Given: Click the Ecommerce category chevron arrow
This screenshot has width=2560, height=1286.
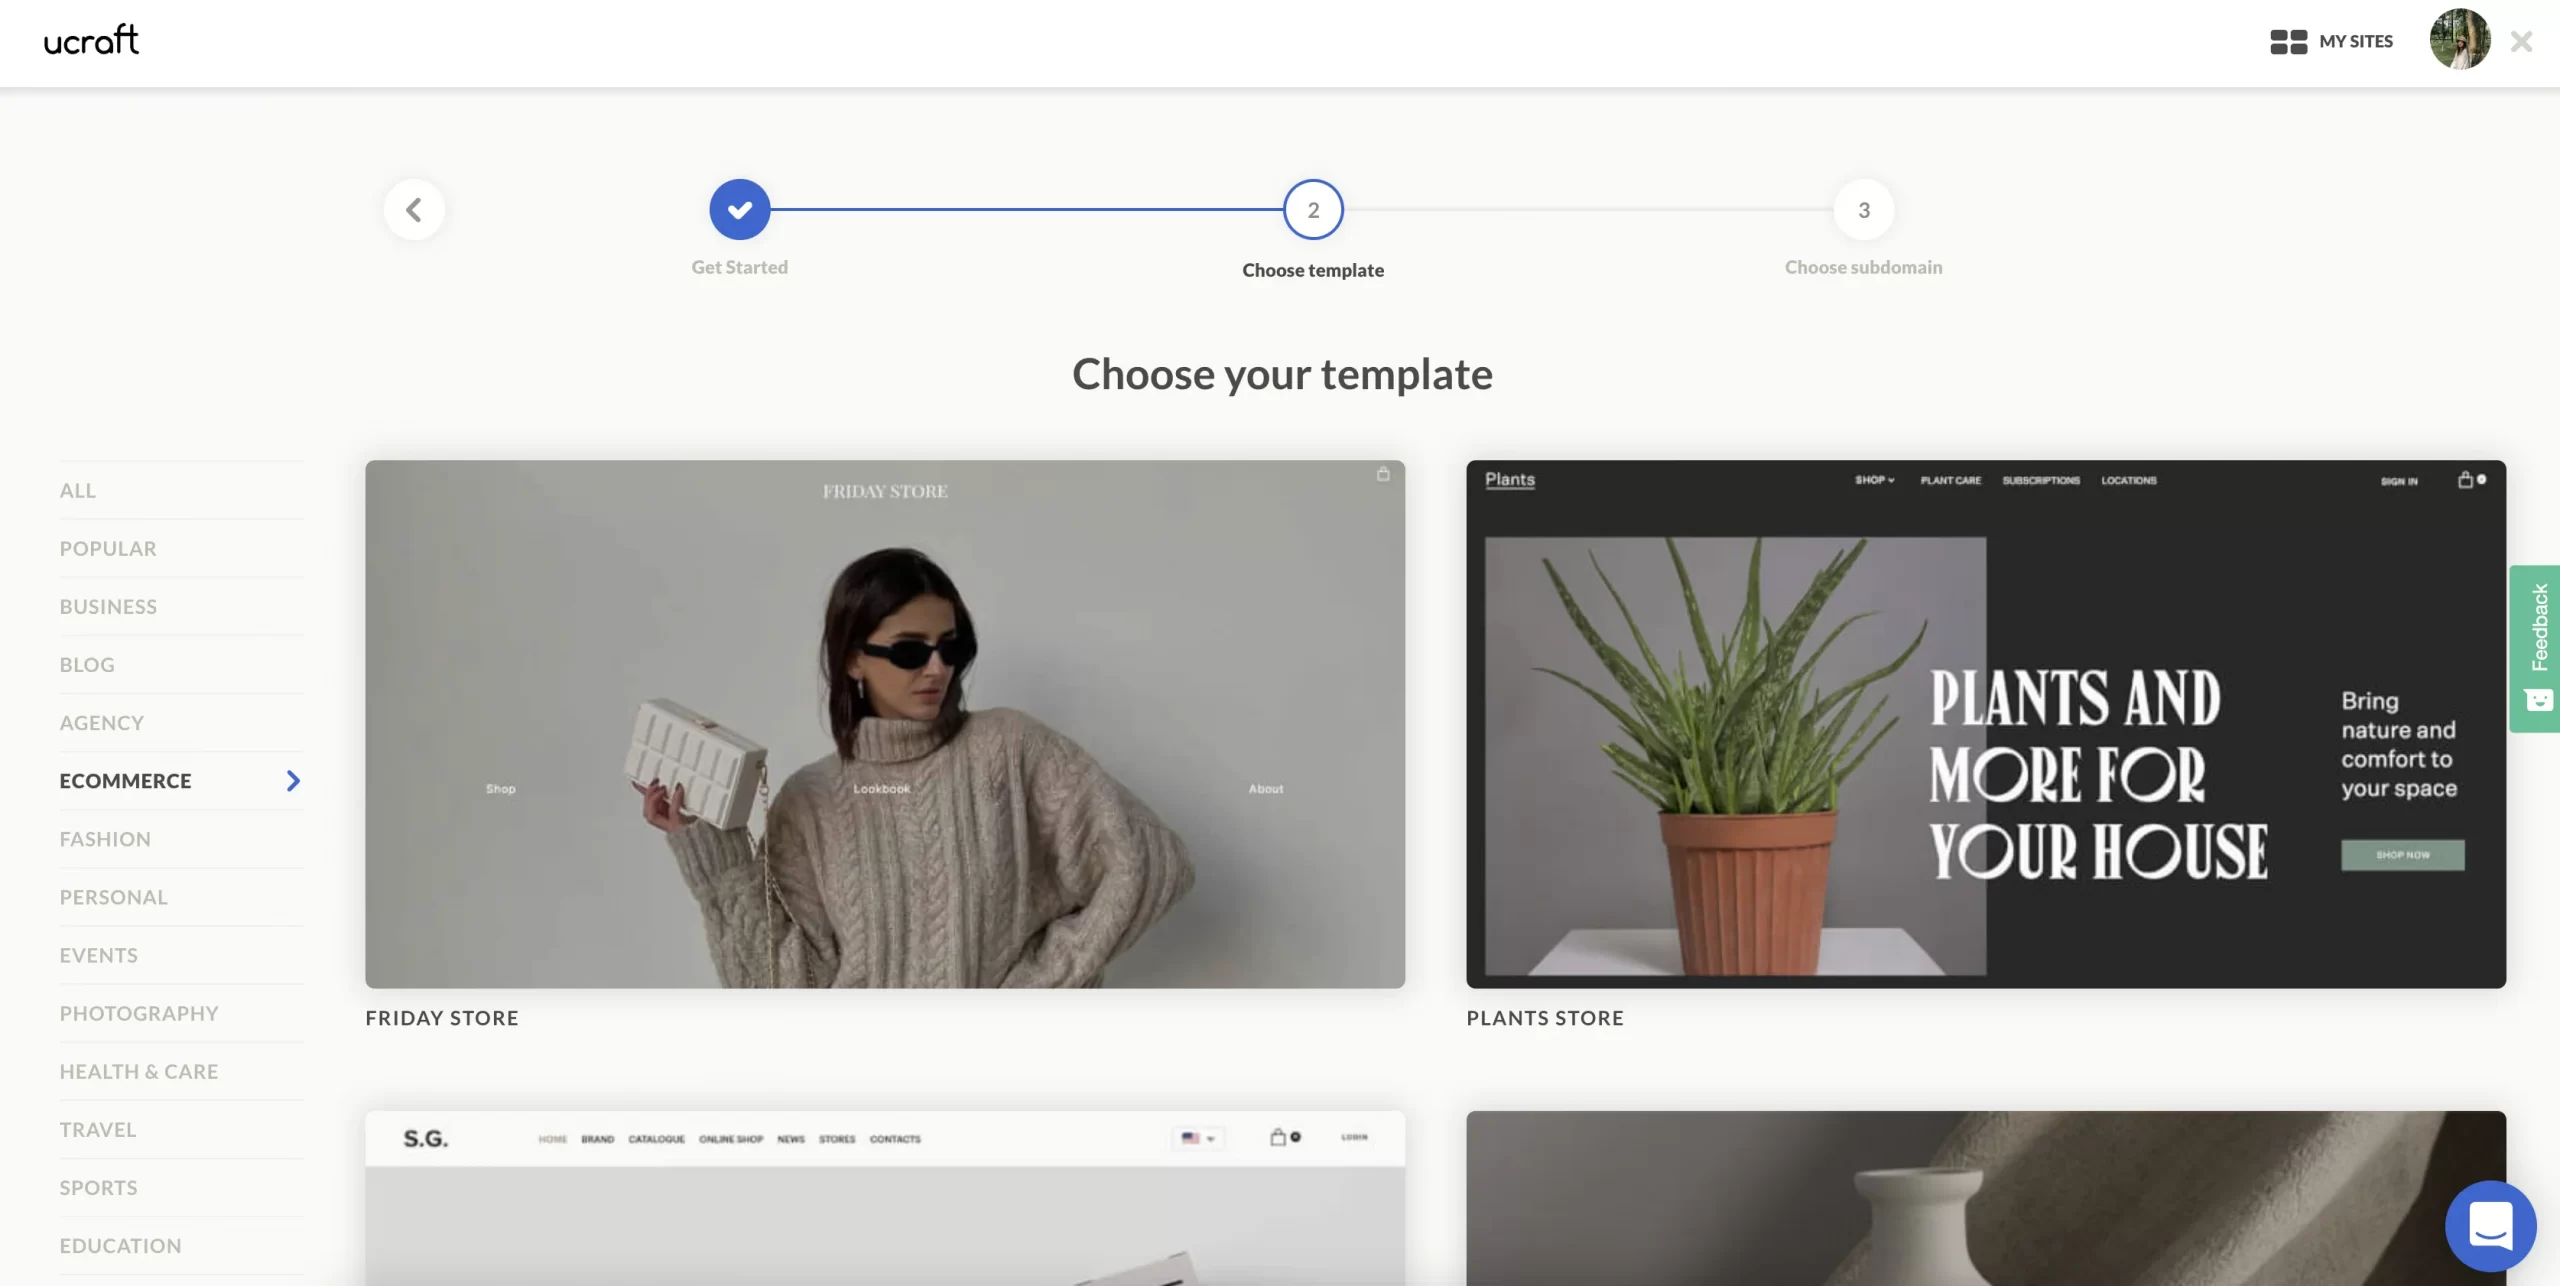Looking at the screenshot, I should coord(293,781).
